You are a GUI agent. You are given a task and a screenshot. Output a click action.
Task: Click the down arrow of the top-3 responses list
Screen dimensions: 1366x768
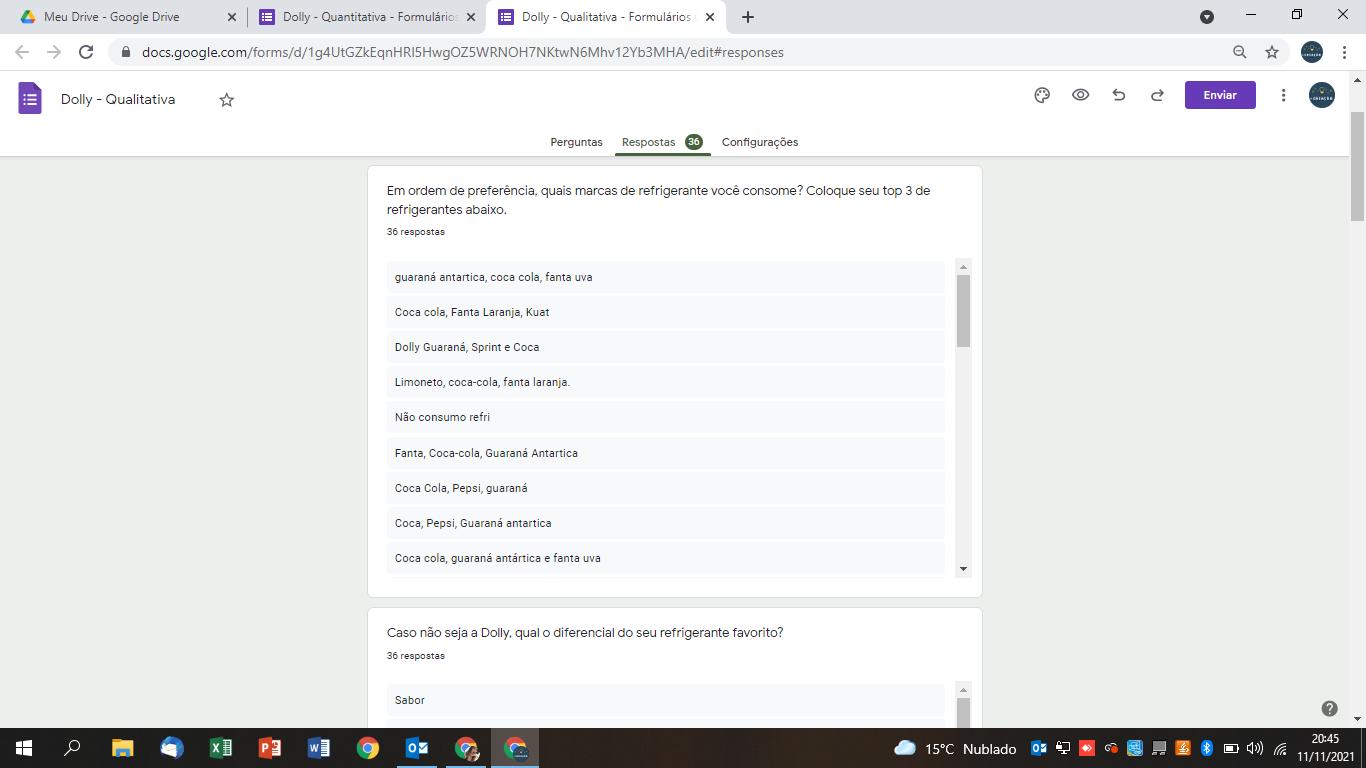coord(963,569)
